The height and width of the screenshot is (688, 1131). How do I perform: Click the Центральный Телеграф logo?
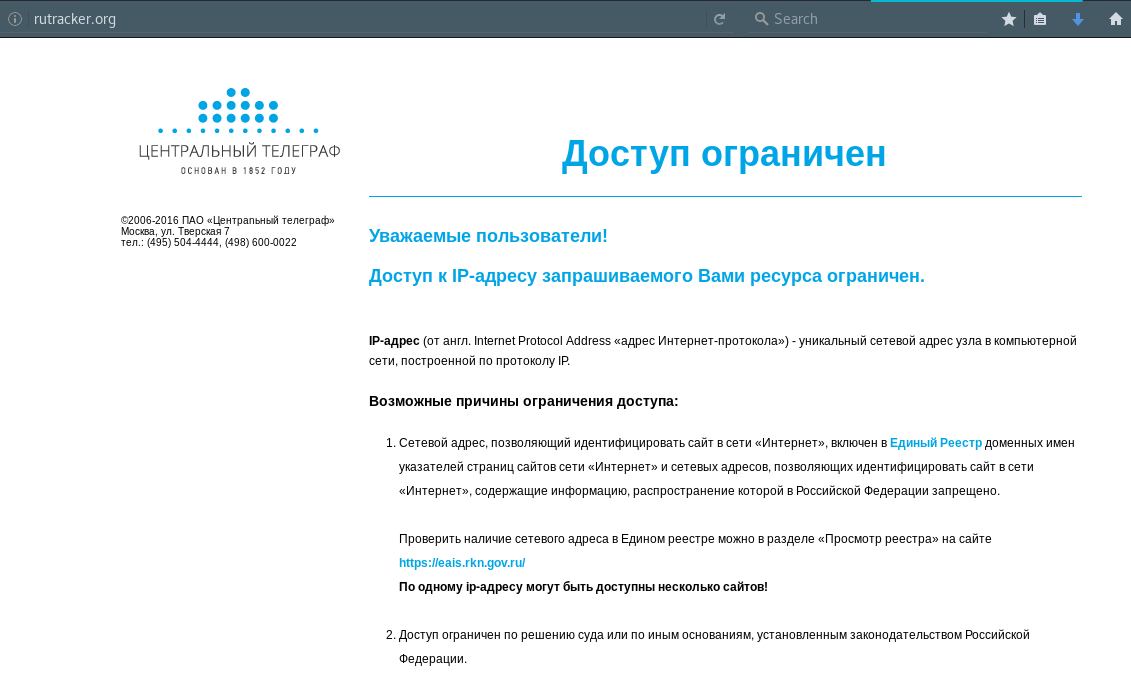pyautogui.click(x=239, y=131)
